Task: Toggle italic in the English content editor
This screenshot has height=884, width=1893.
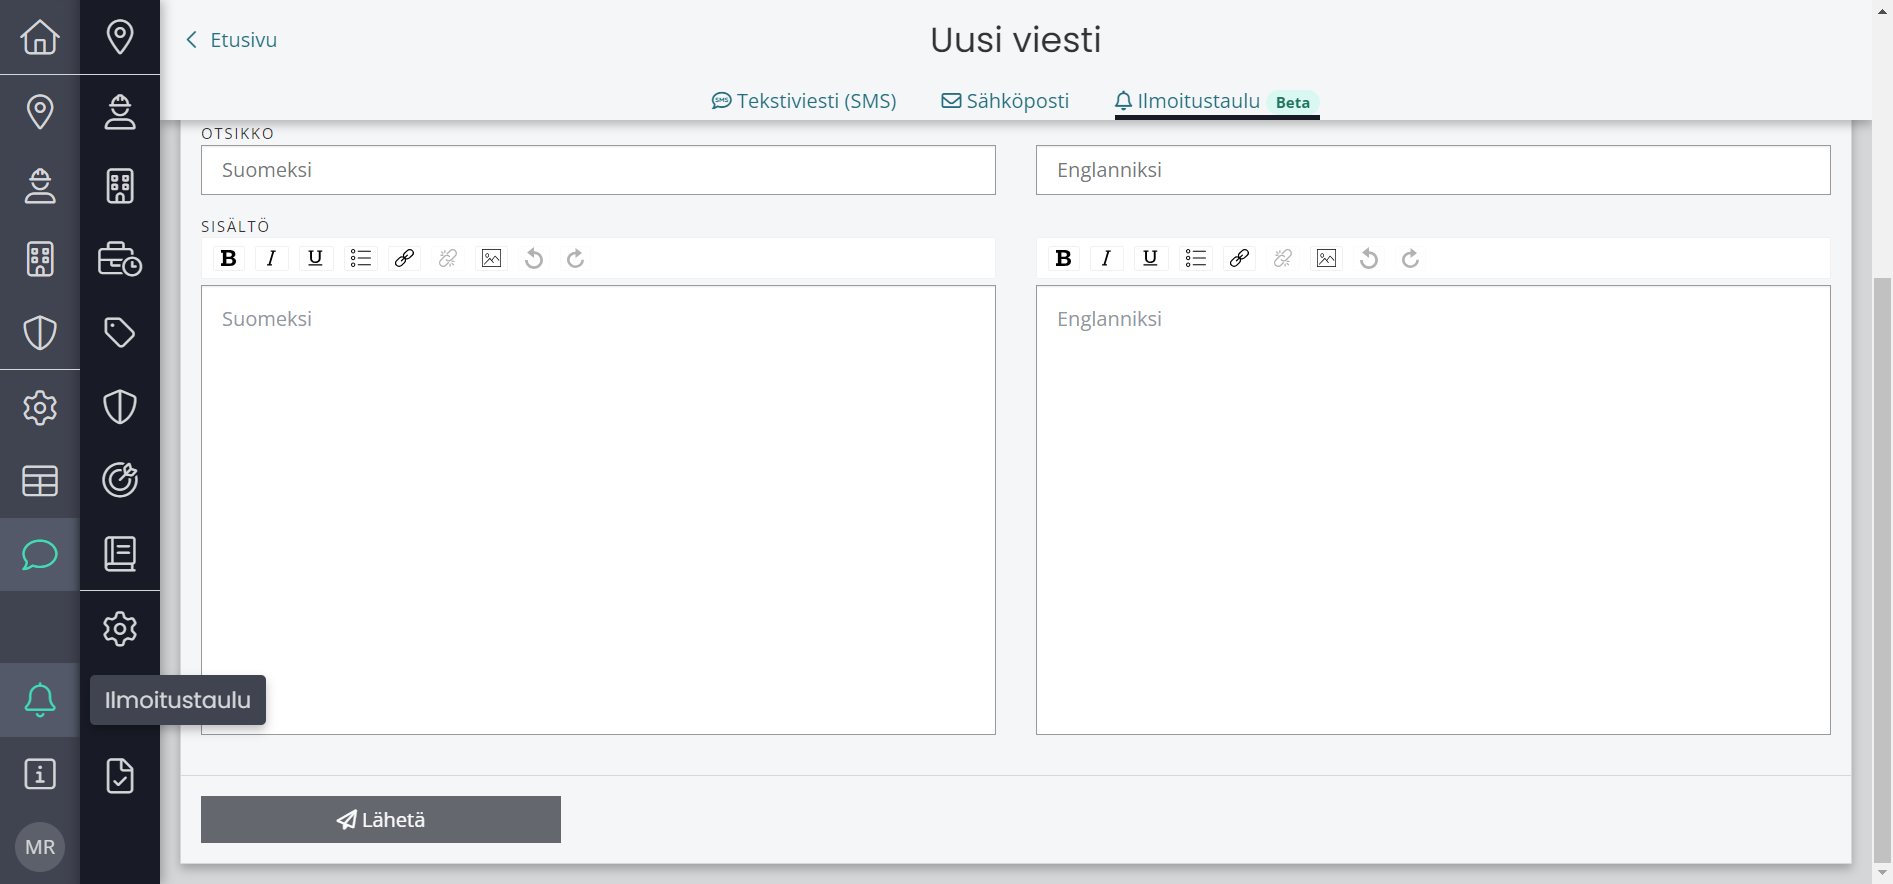Action: coord(1106,259)
